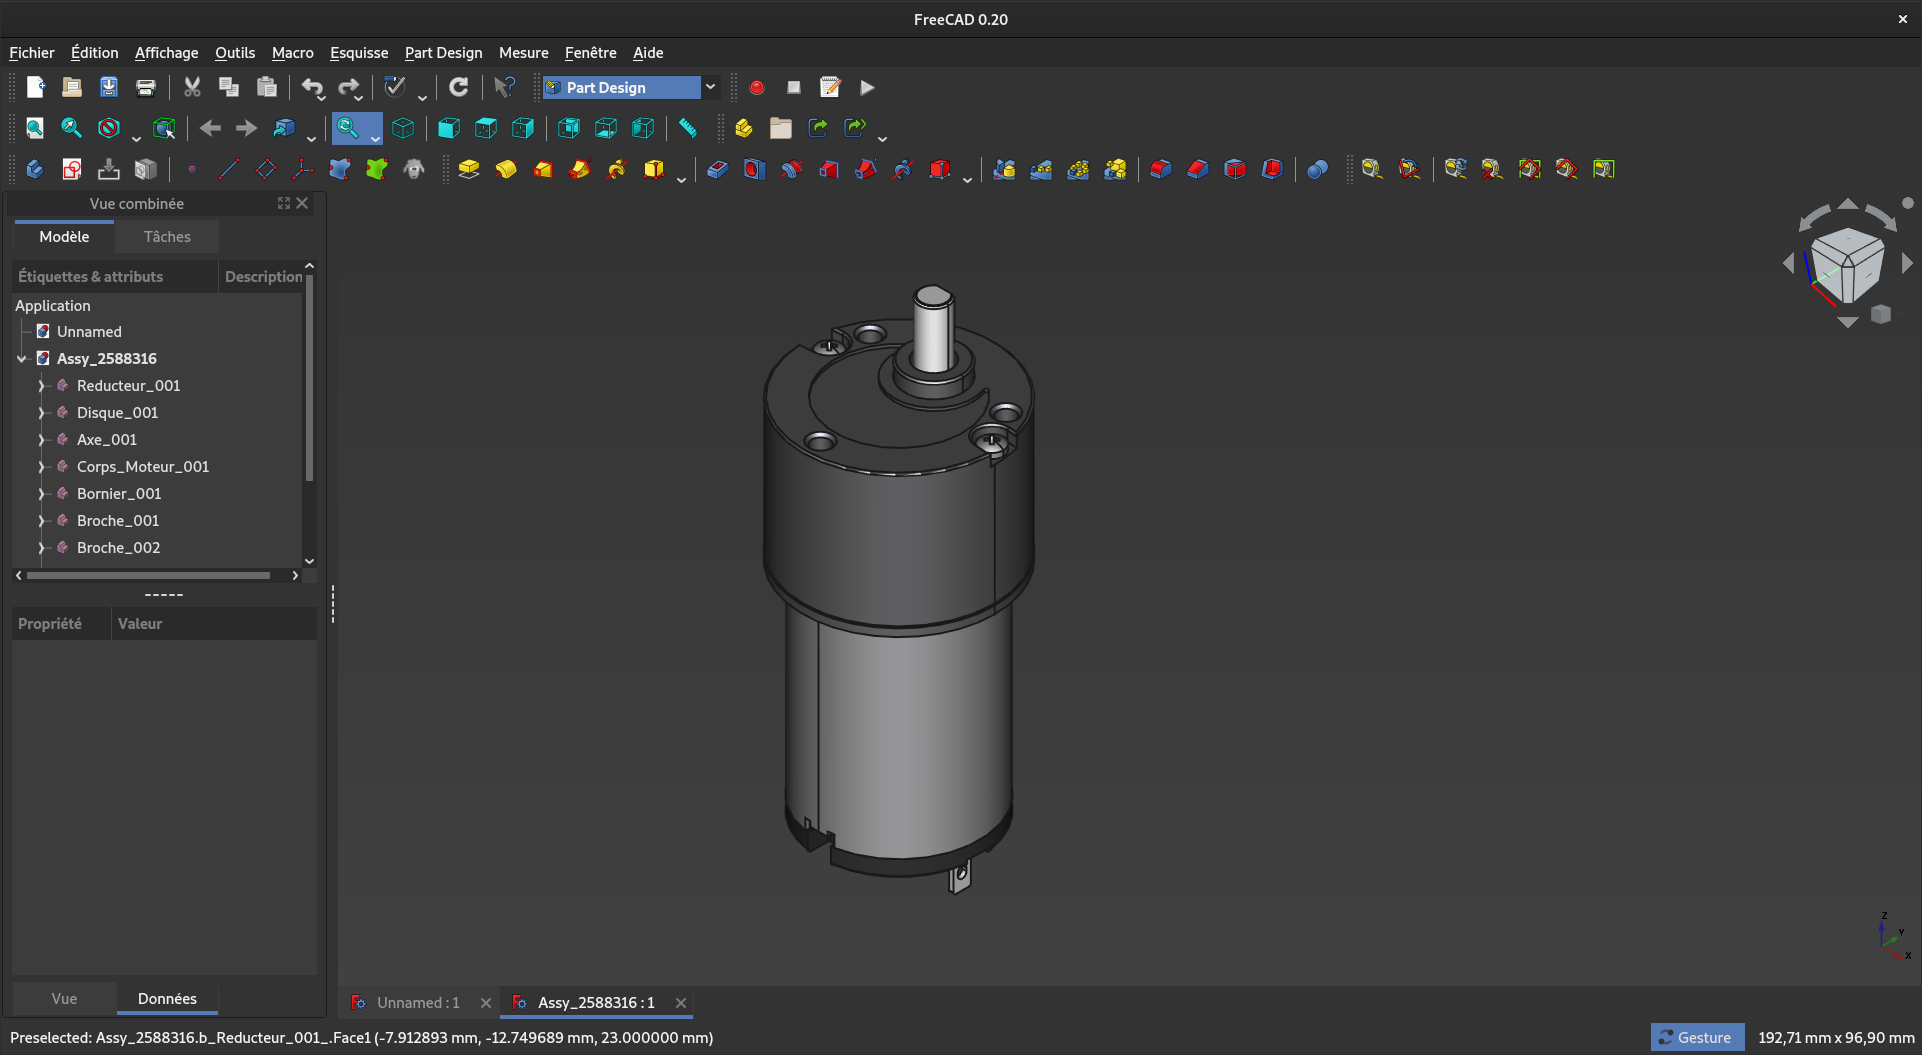Select the Unnamed document in tree
The height and width of the screenshot is (1055, 1922).
pos(89,332)
